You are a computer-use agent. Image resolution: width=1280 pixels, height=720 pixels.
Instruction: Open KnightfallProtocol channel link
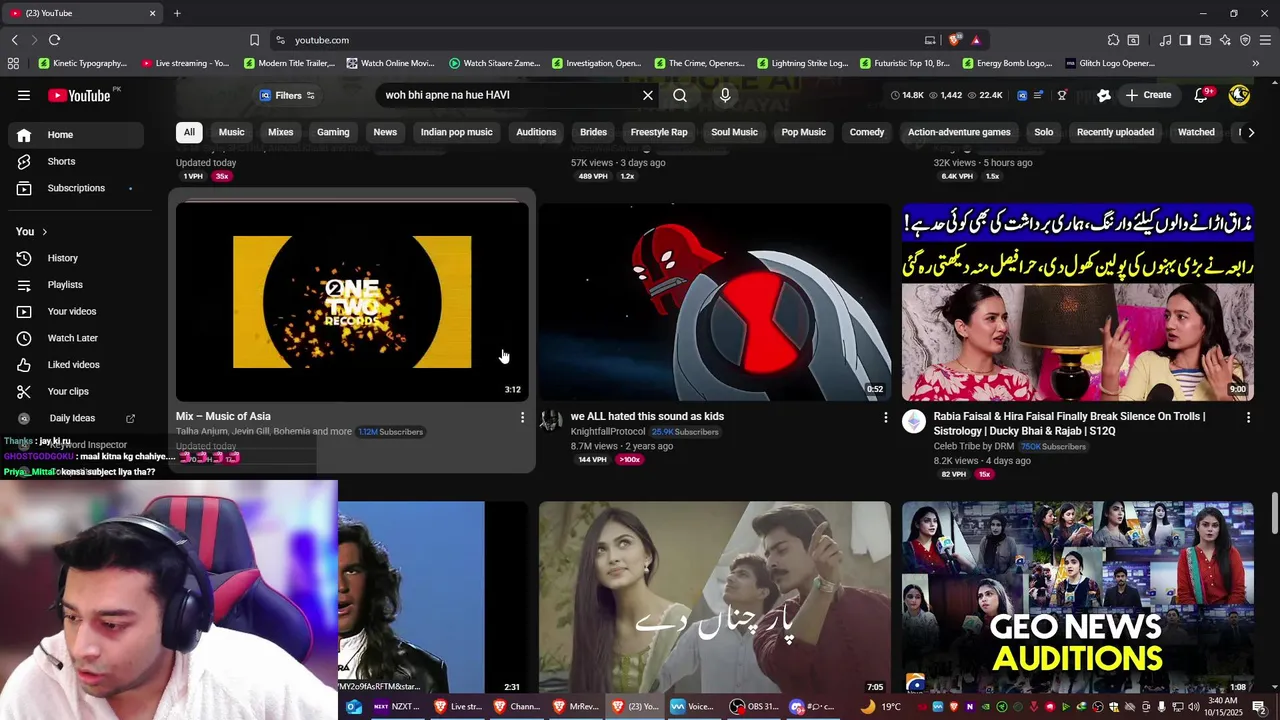click(x=608, y=432)
